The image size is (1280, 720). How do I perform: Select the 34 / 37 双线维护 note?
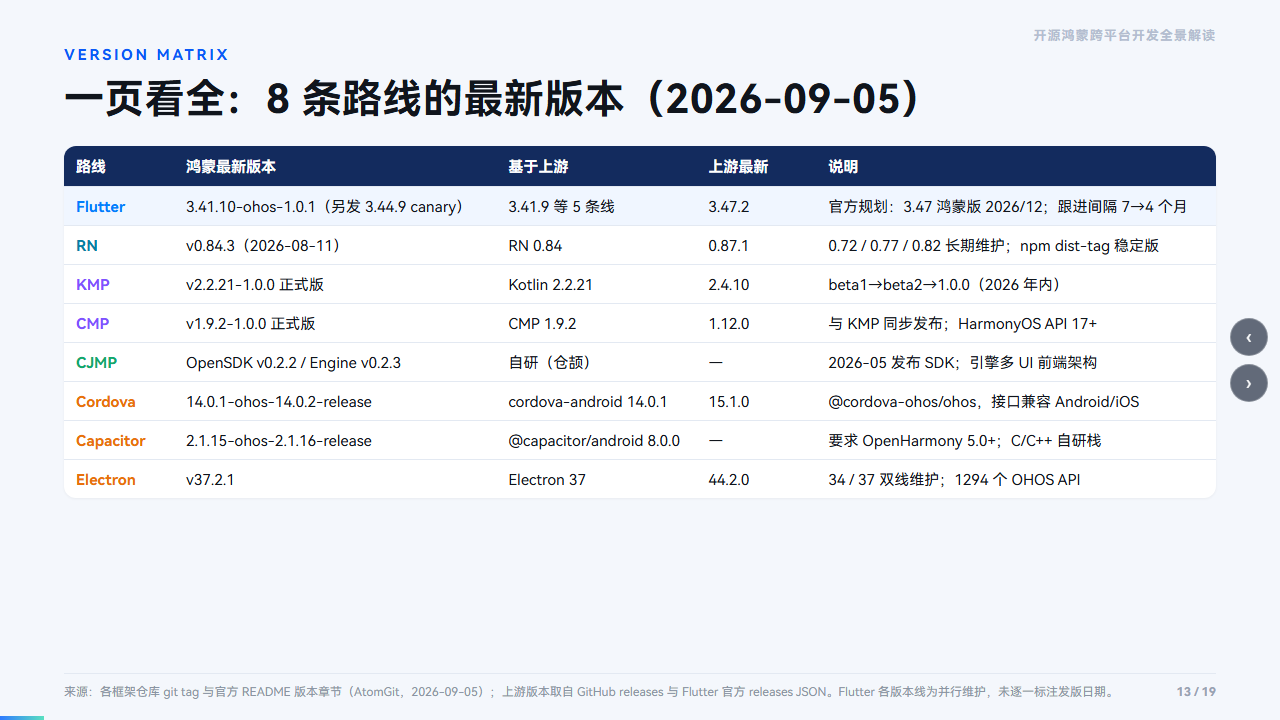955,480
